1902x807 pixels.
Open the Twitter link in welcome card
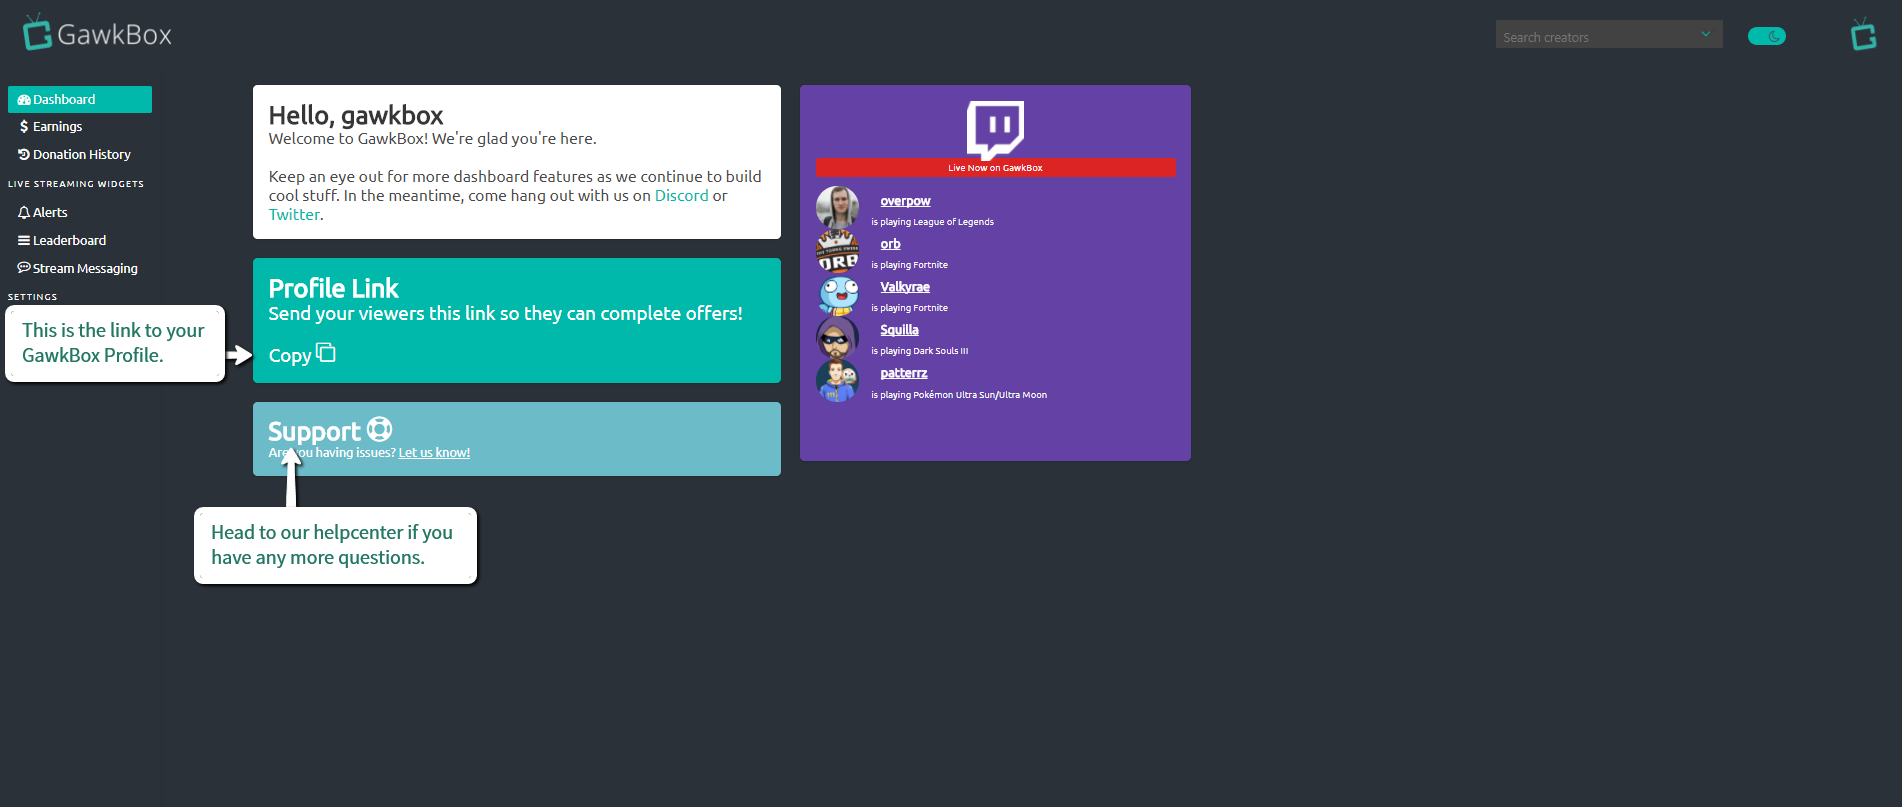click(294, 215)
